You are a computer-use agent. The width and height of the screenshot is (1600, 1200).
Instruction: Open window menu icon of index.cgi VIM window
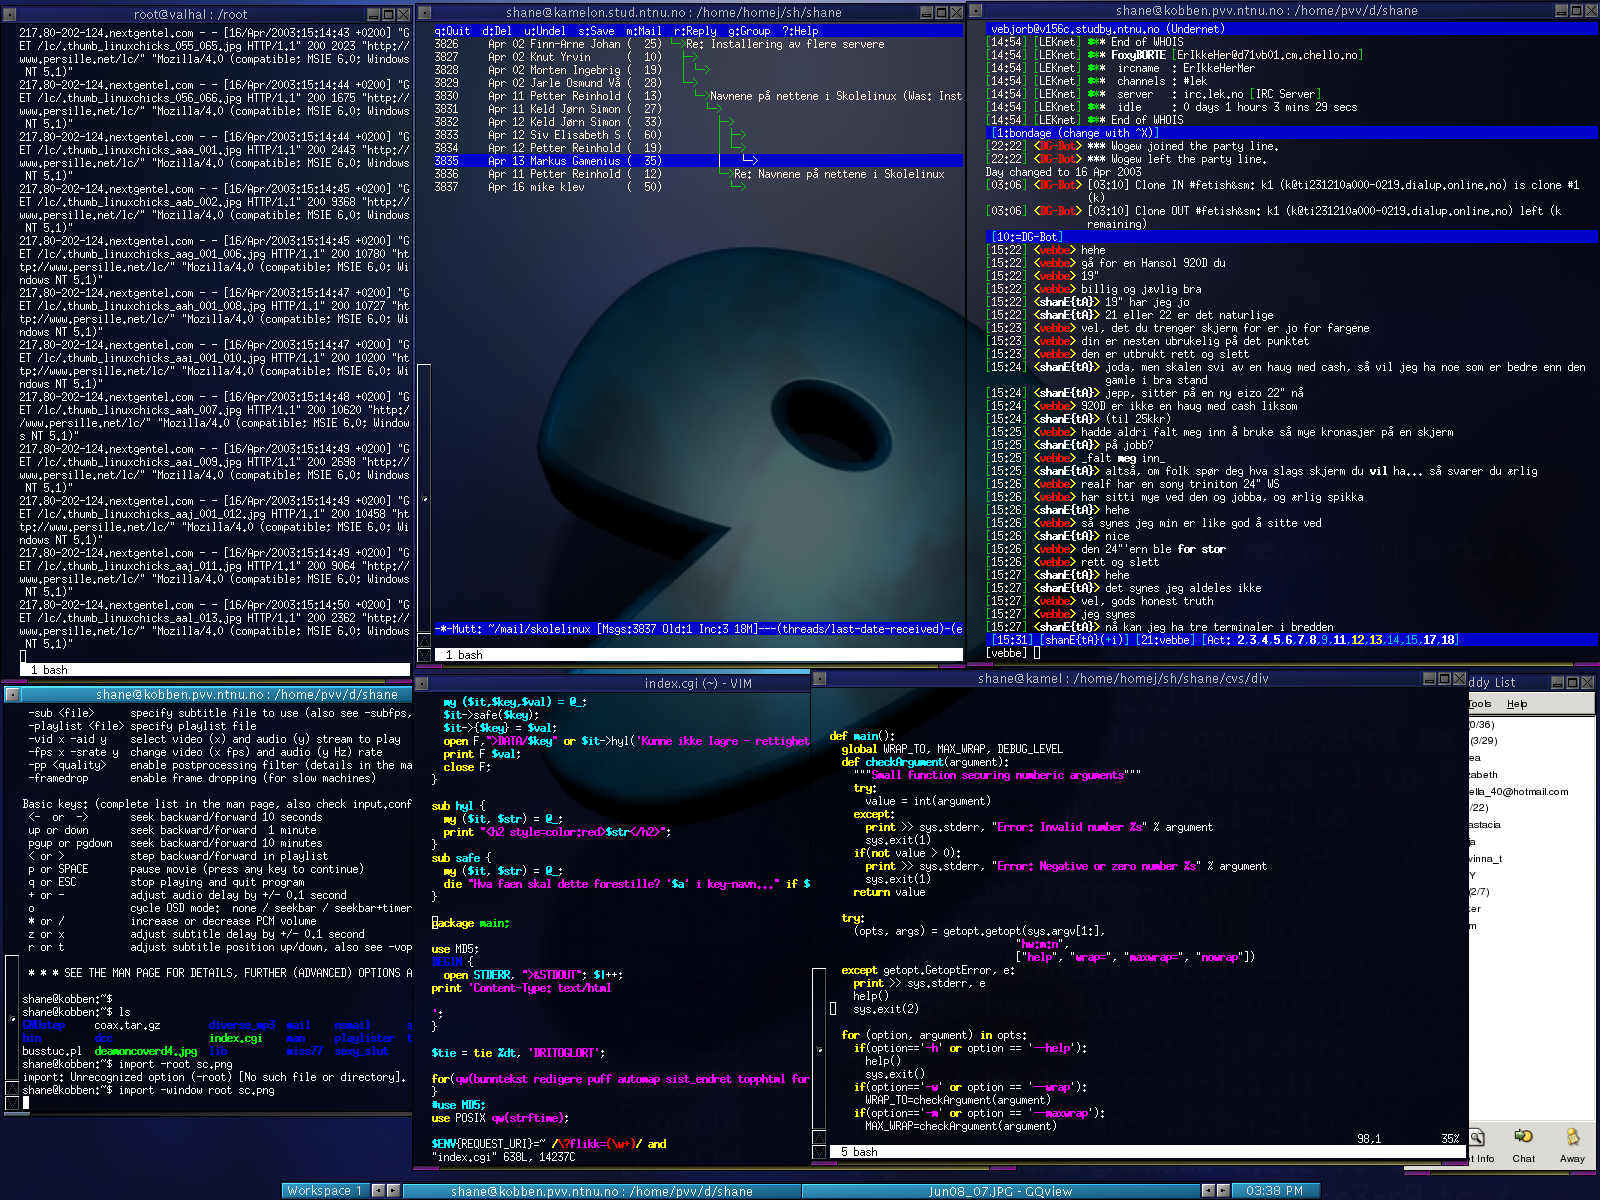(x=422, y=683)
